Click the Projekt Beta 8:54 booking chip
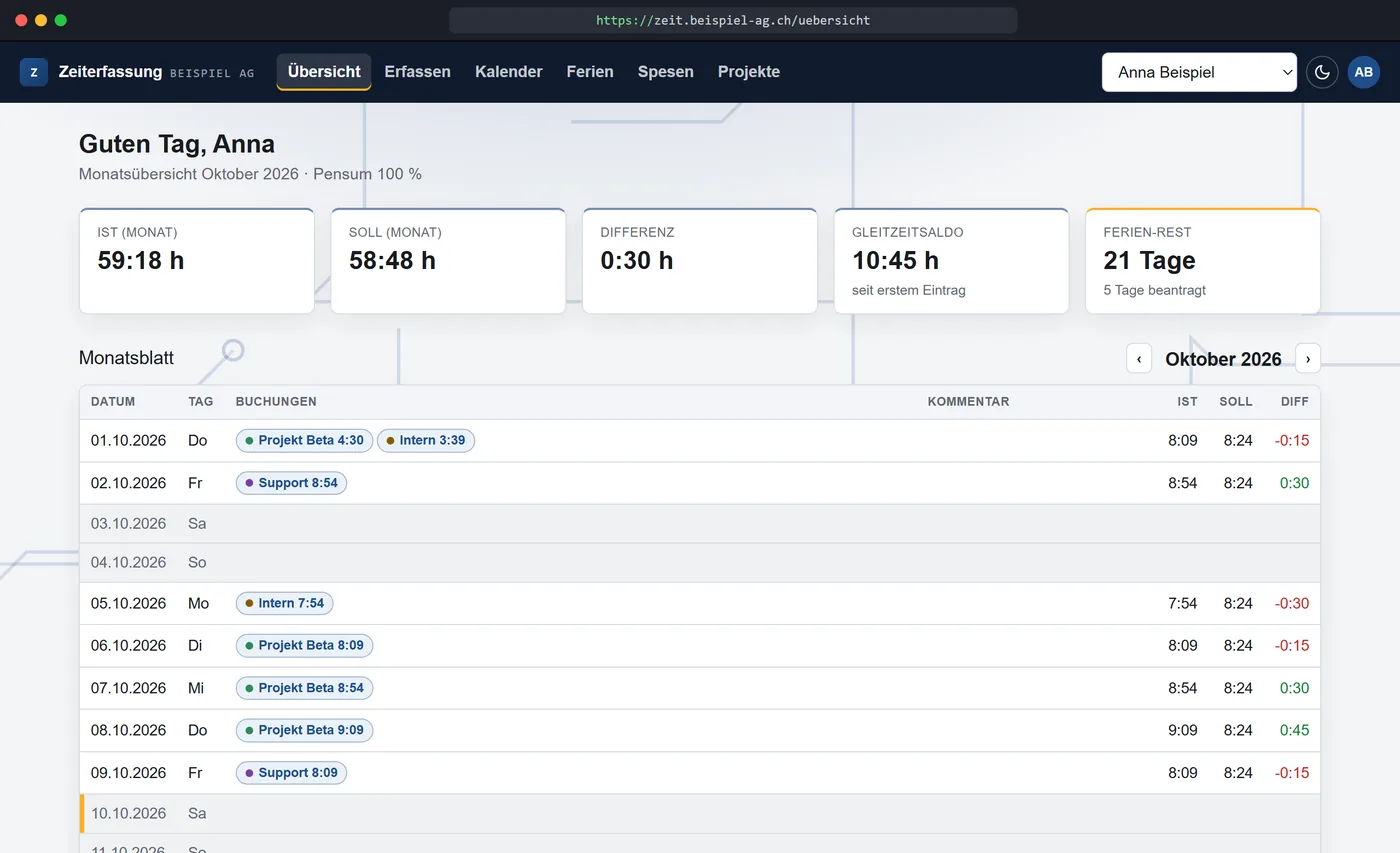Viewport: 1400px width, 853px height. (x=304, y=688)
